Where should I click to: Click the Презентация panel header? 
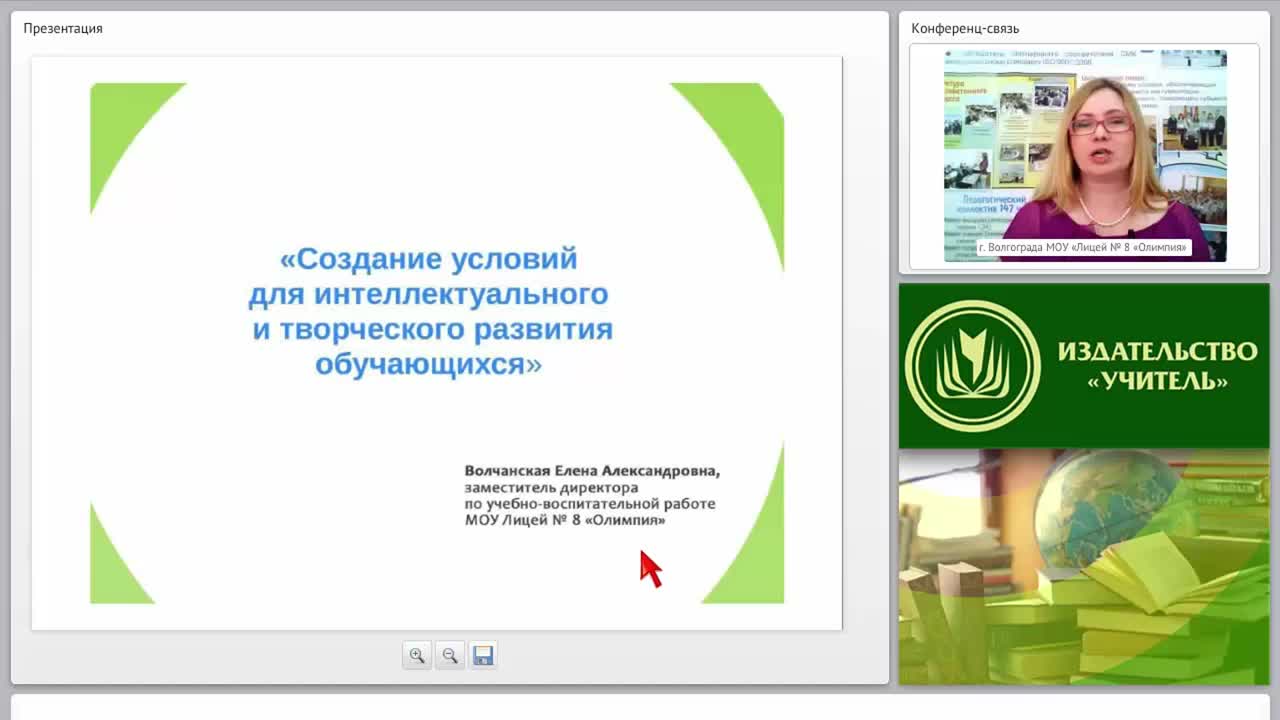pos(63,28)
